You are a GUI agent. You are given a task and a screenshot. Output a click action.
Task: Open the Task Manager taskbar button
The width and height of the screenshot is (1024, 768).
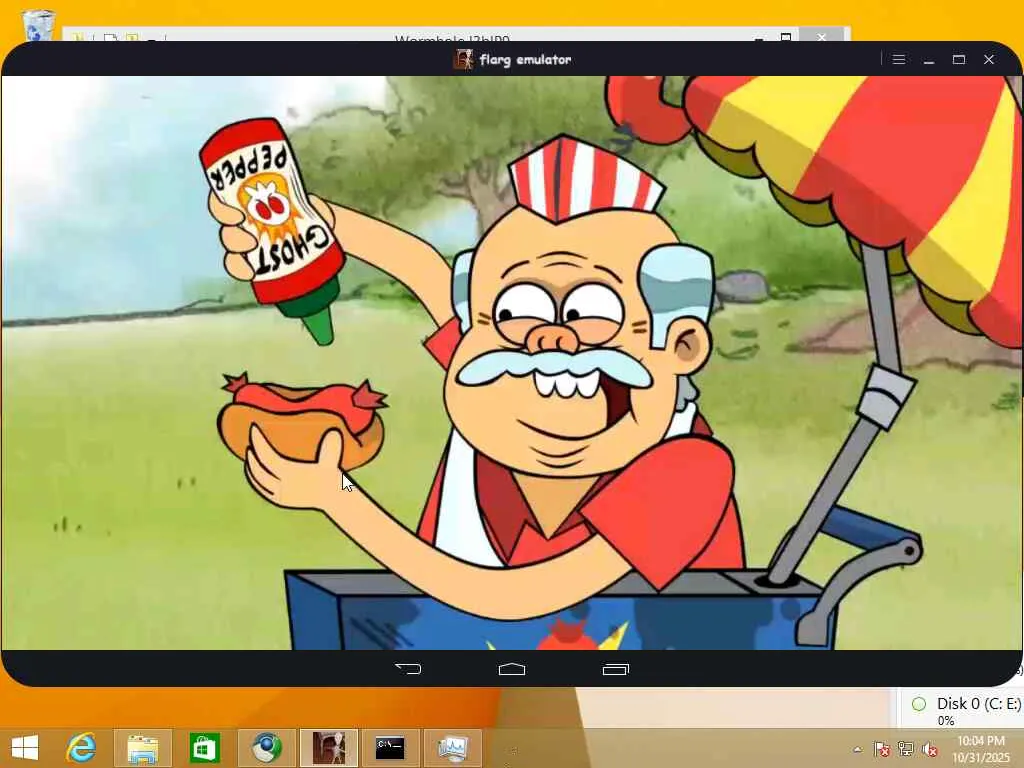click(453, 748)
